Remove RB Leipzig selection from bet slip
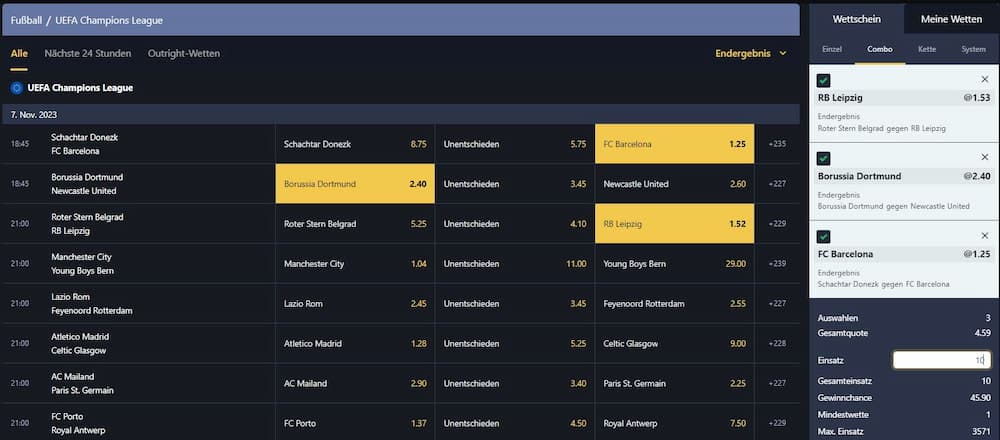This screenshot has height=440, width=1000. pyautogui.click(x=984, y=79)
